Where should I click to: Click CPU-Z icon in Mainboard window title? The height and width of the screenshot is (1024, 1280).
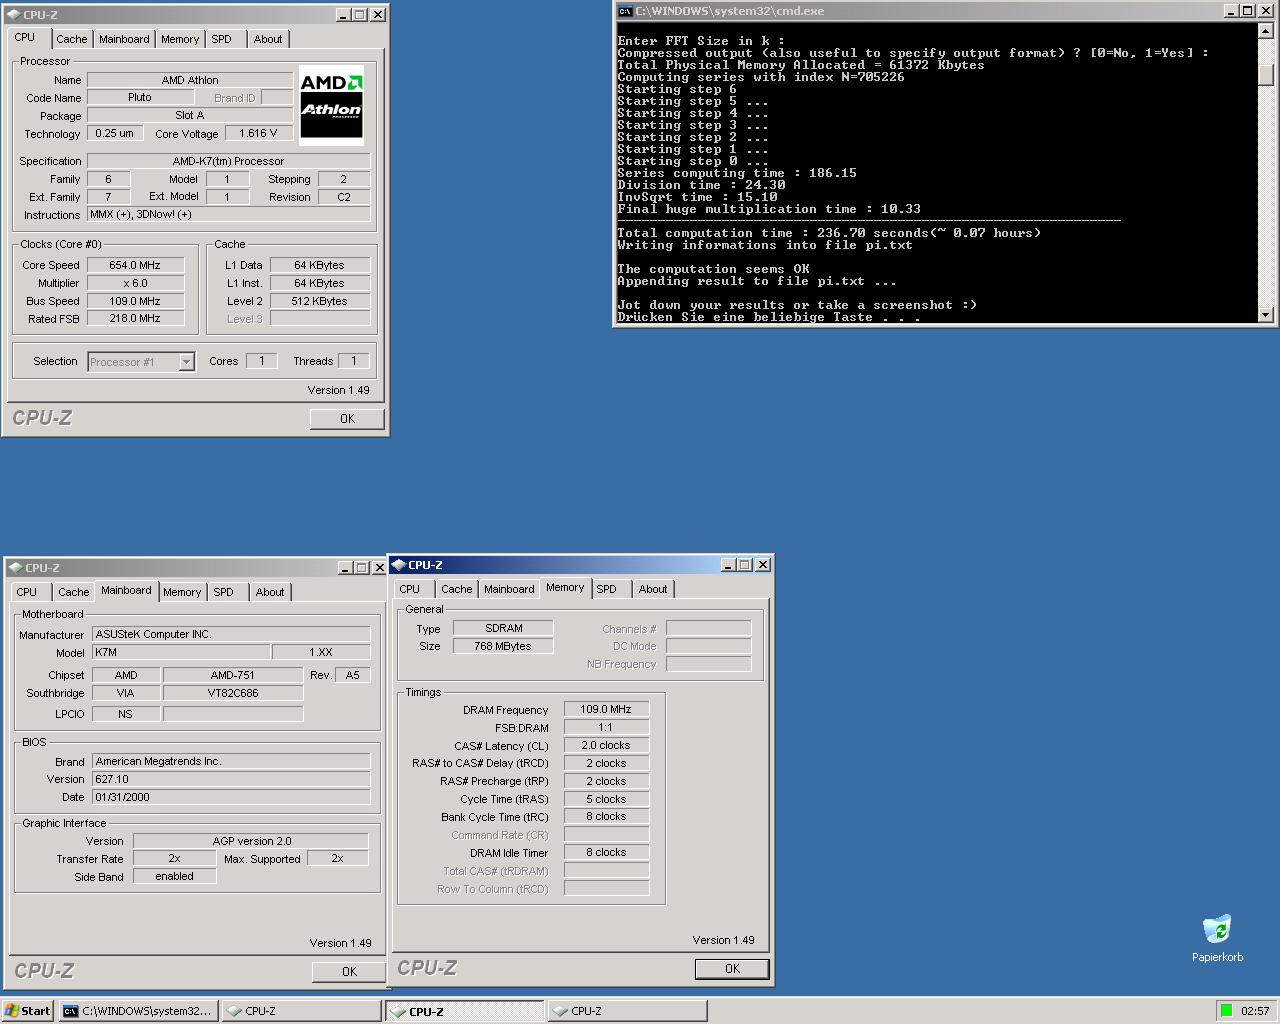[16, 568]
